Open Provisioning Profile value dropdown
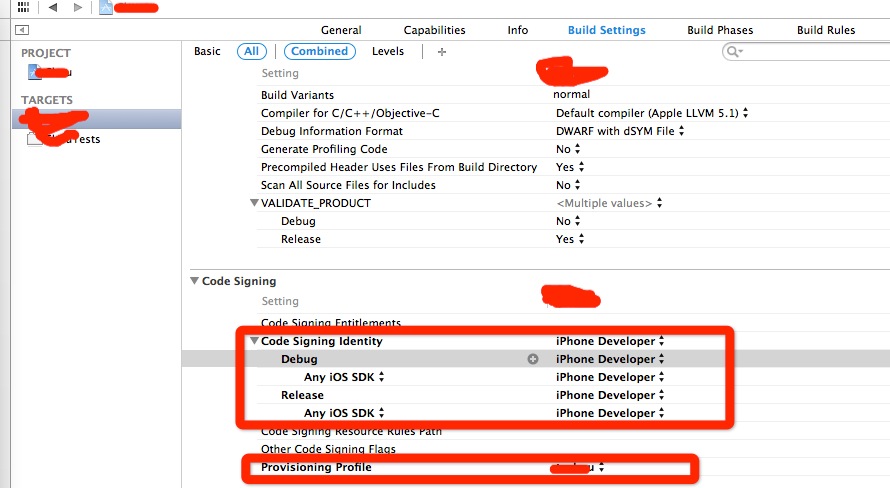 (577, 468)
